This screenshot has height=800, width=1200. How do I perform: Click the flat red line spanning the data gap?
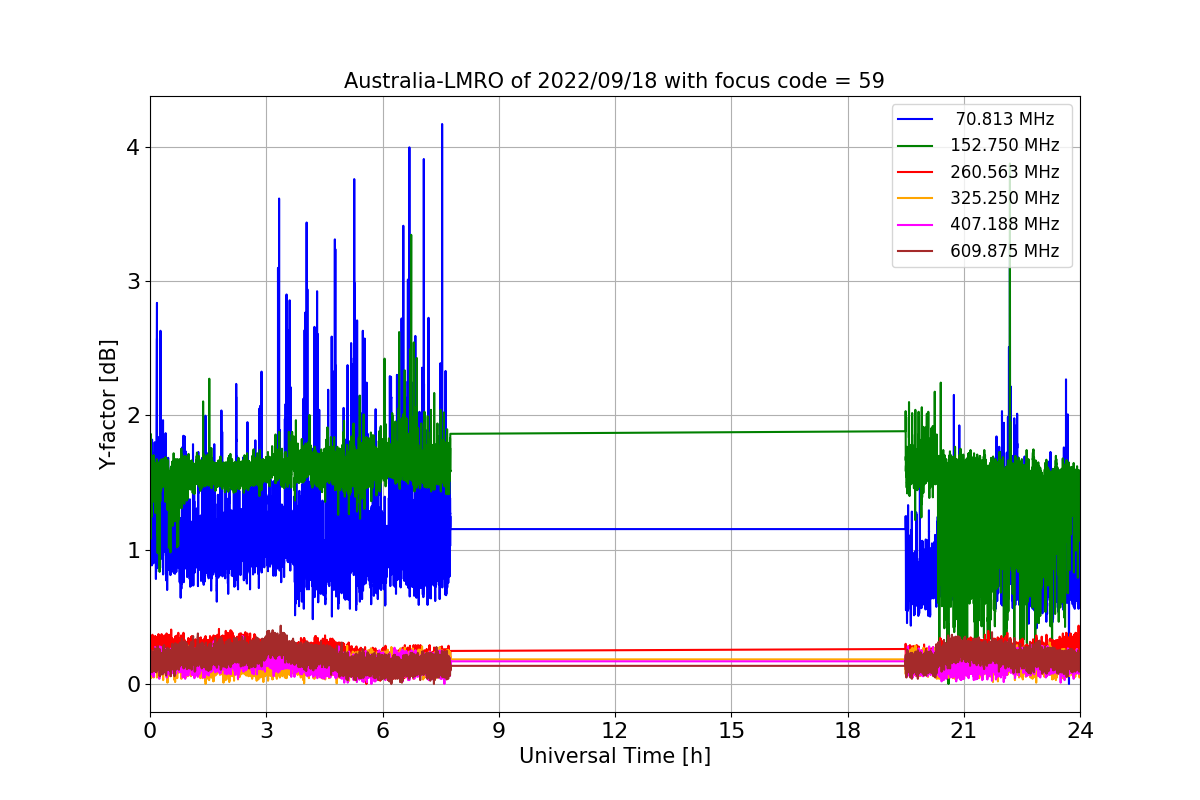point(678,650)
